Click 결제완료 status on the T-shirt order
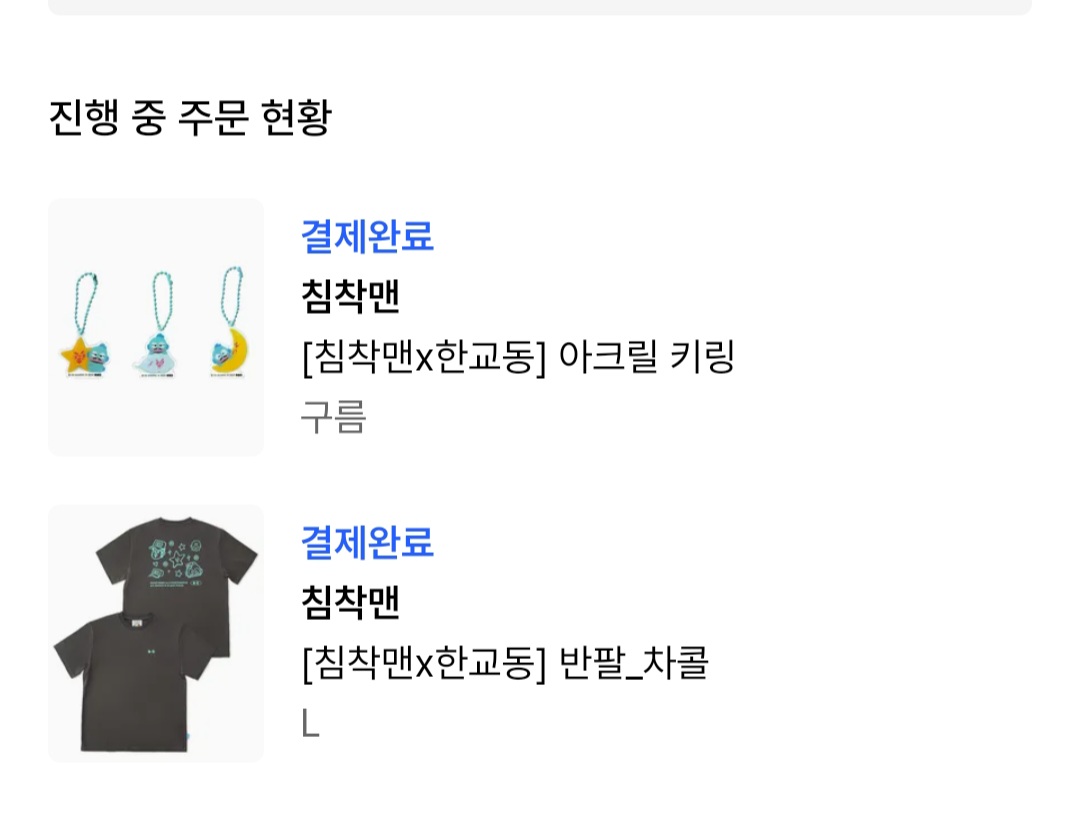This screenshot has width=1080, height=824. coord(367,542)
